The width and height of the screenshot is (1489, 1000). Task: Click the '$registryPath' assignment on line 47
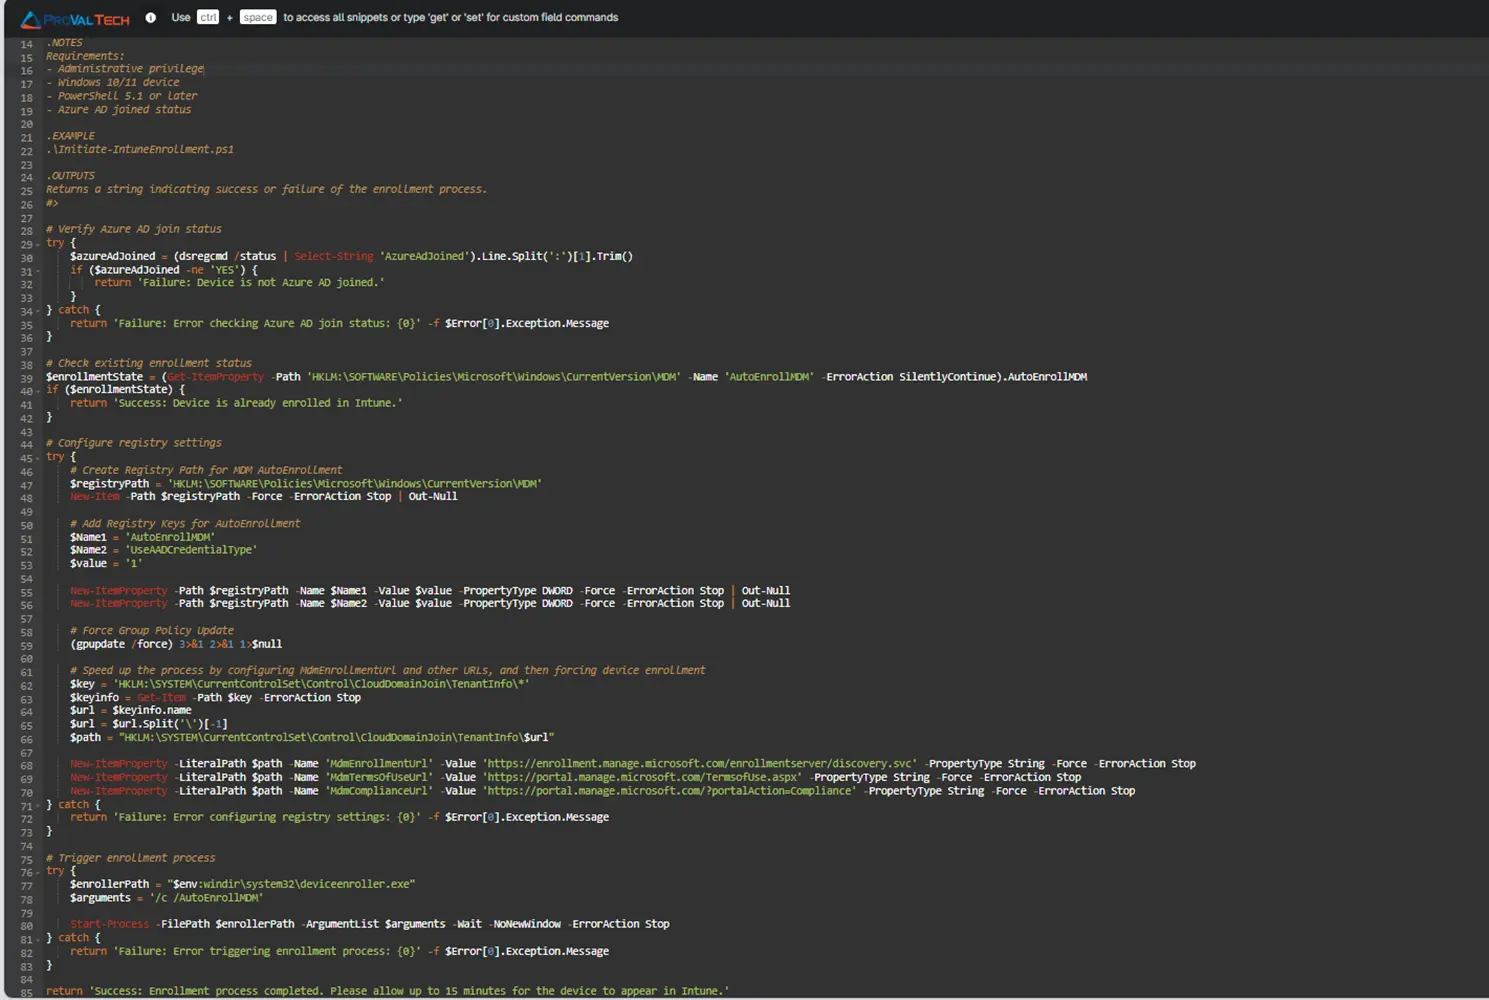306,483
